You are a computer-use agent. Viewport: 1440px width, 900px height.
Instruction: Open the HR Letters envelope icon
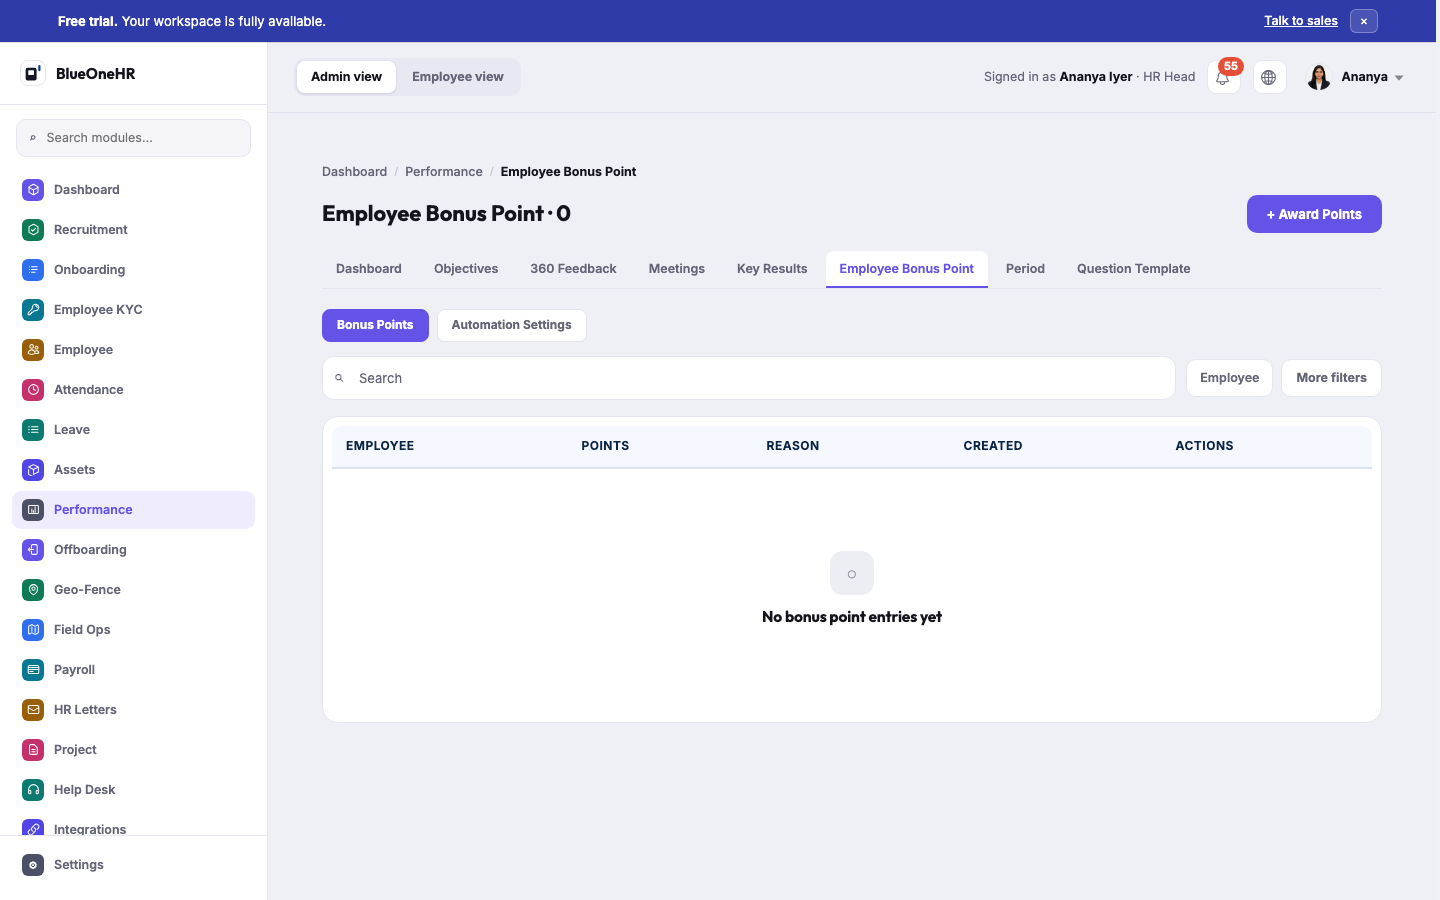tap(33, 709)
